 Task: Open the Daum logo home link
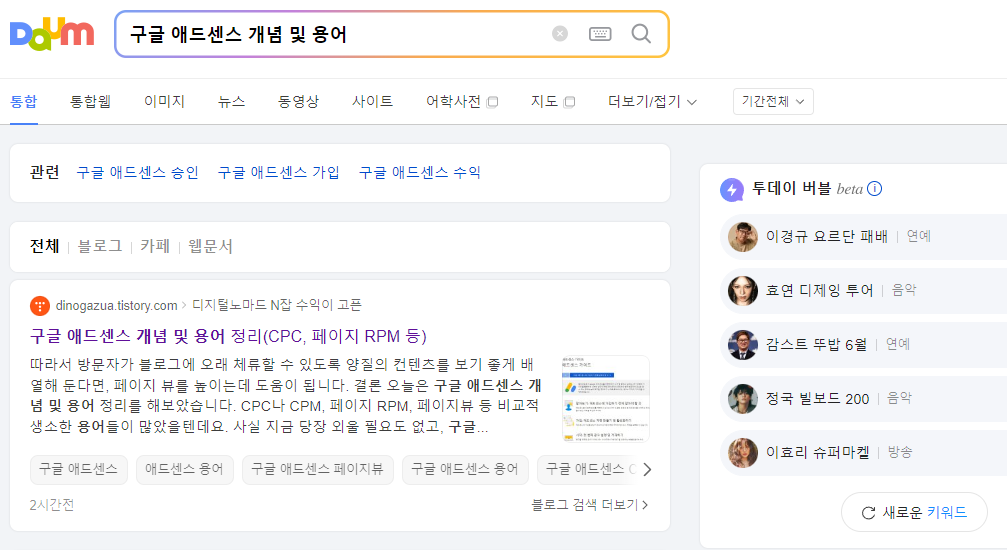[x=52, y=35]
